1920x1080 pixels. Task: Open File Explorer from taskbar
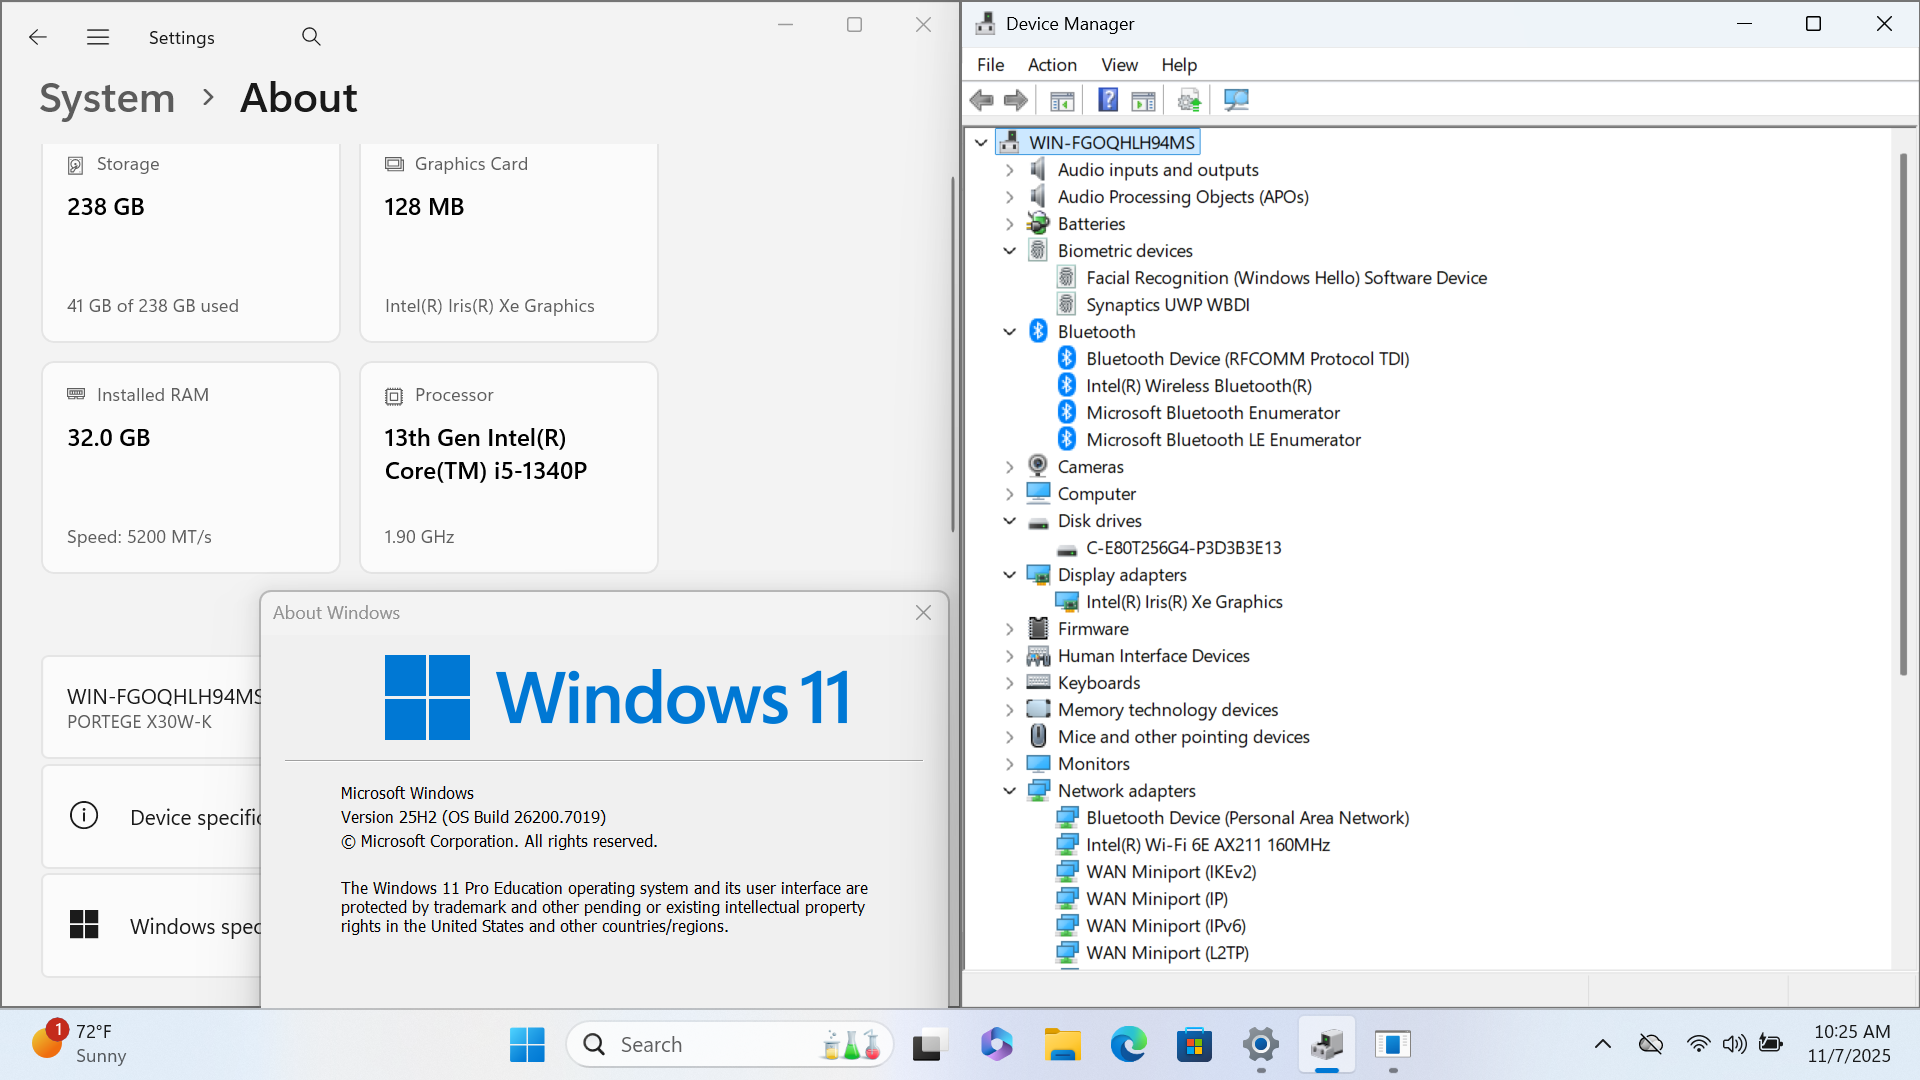point(1062,1045)
